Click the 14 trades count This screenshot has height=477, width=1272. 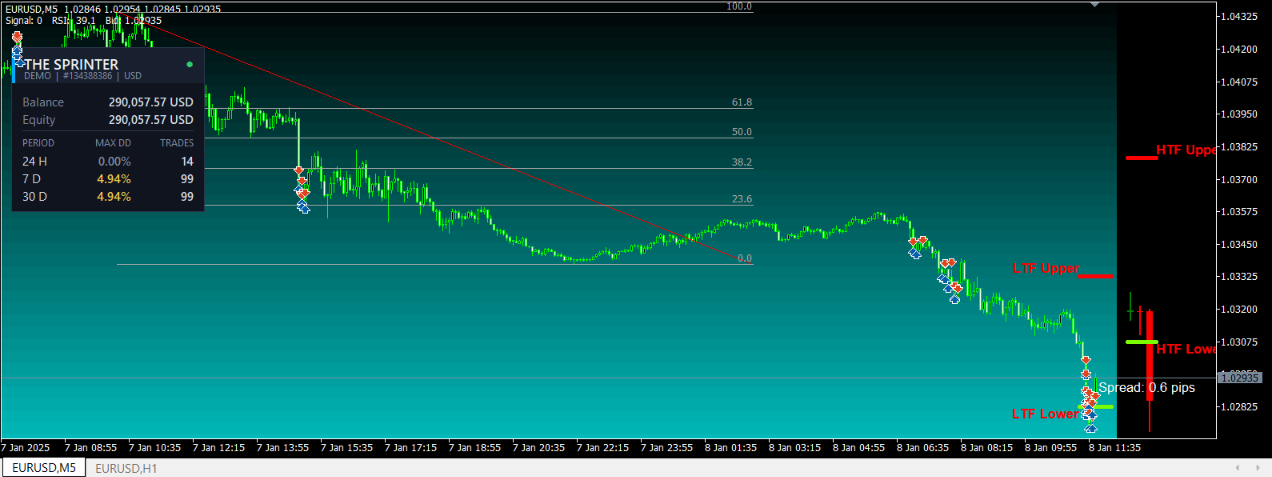click(x=187, y=161)
